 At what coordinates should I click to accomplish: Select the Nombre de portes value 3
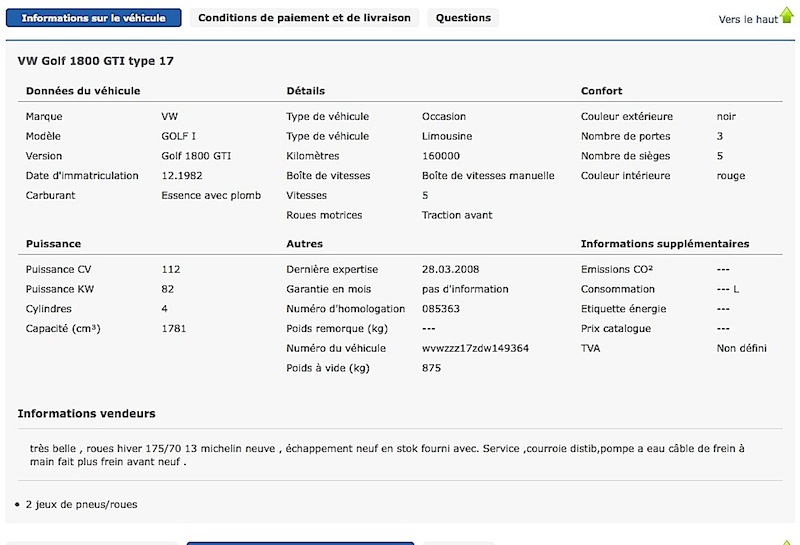(x=719, y=136)
